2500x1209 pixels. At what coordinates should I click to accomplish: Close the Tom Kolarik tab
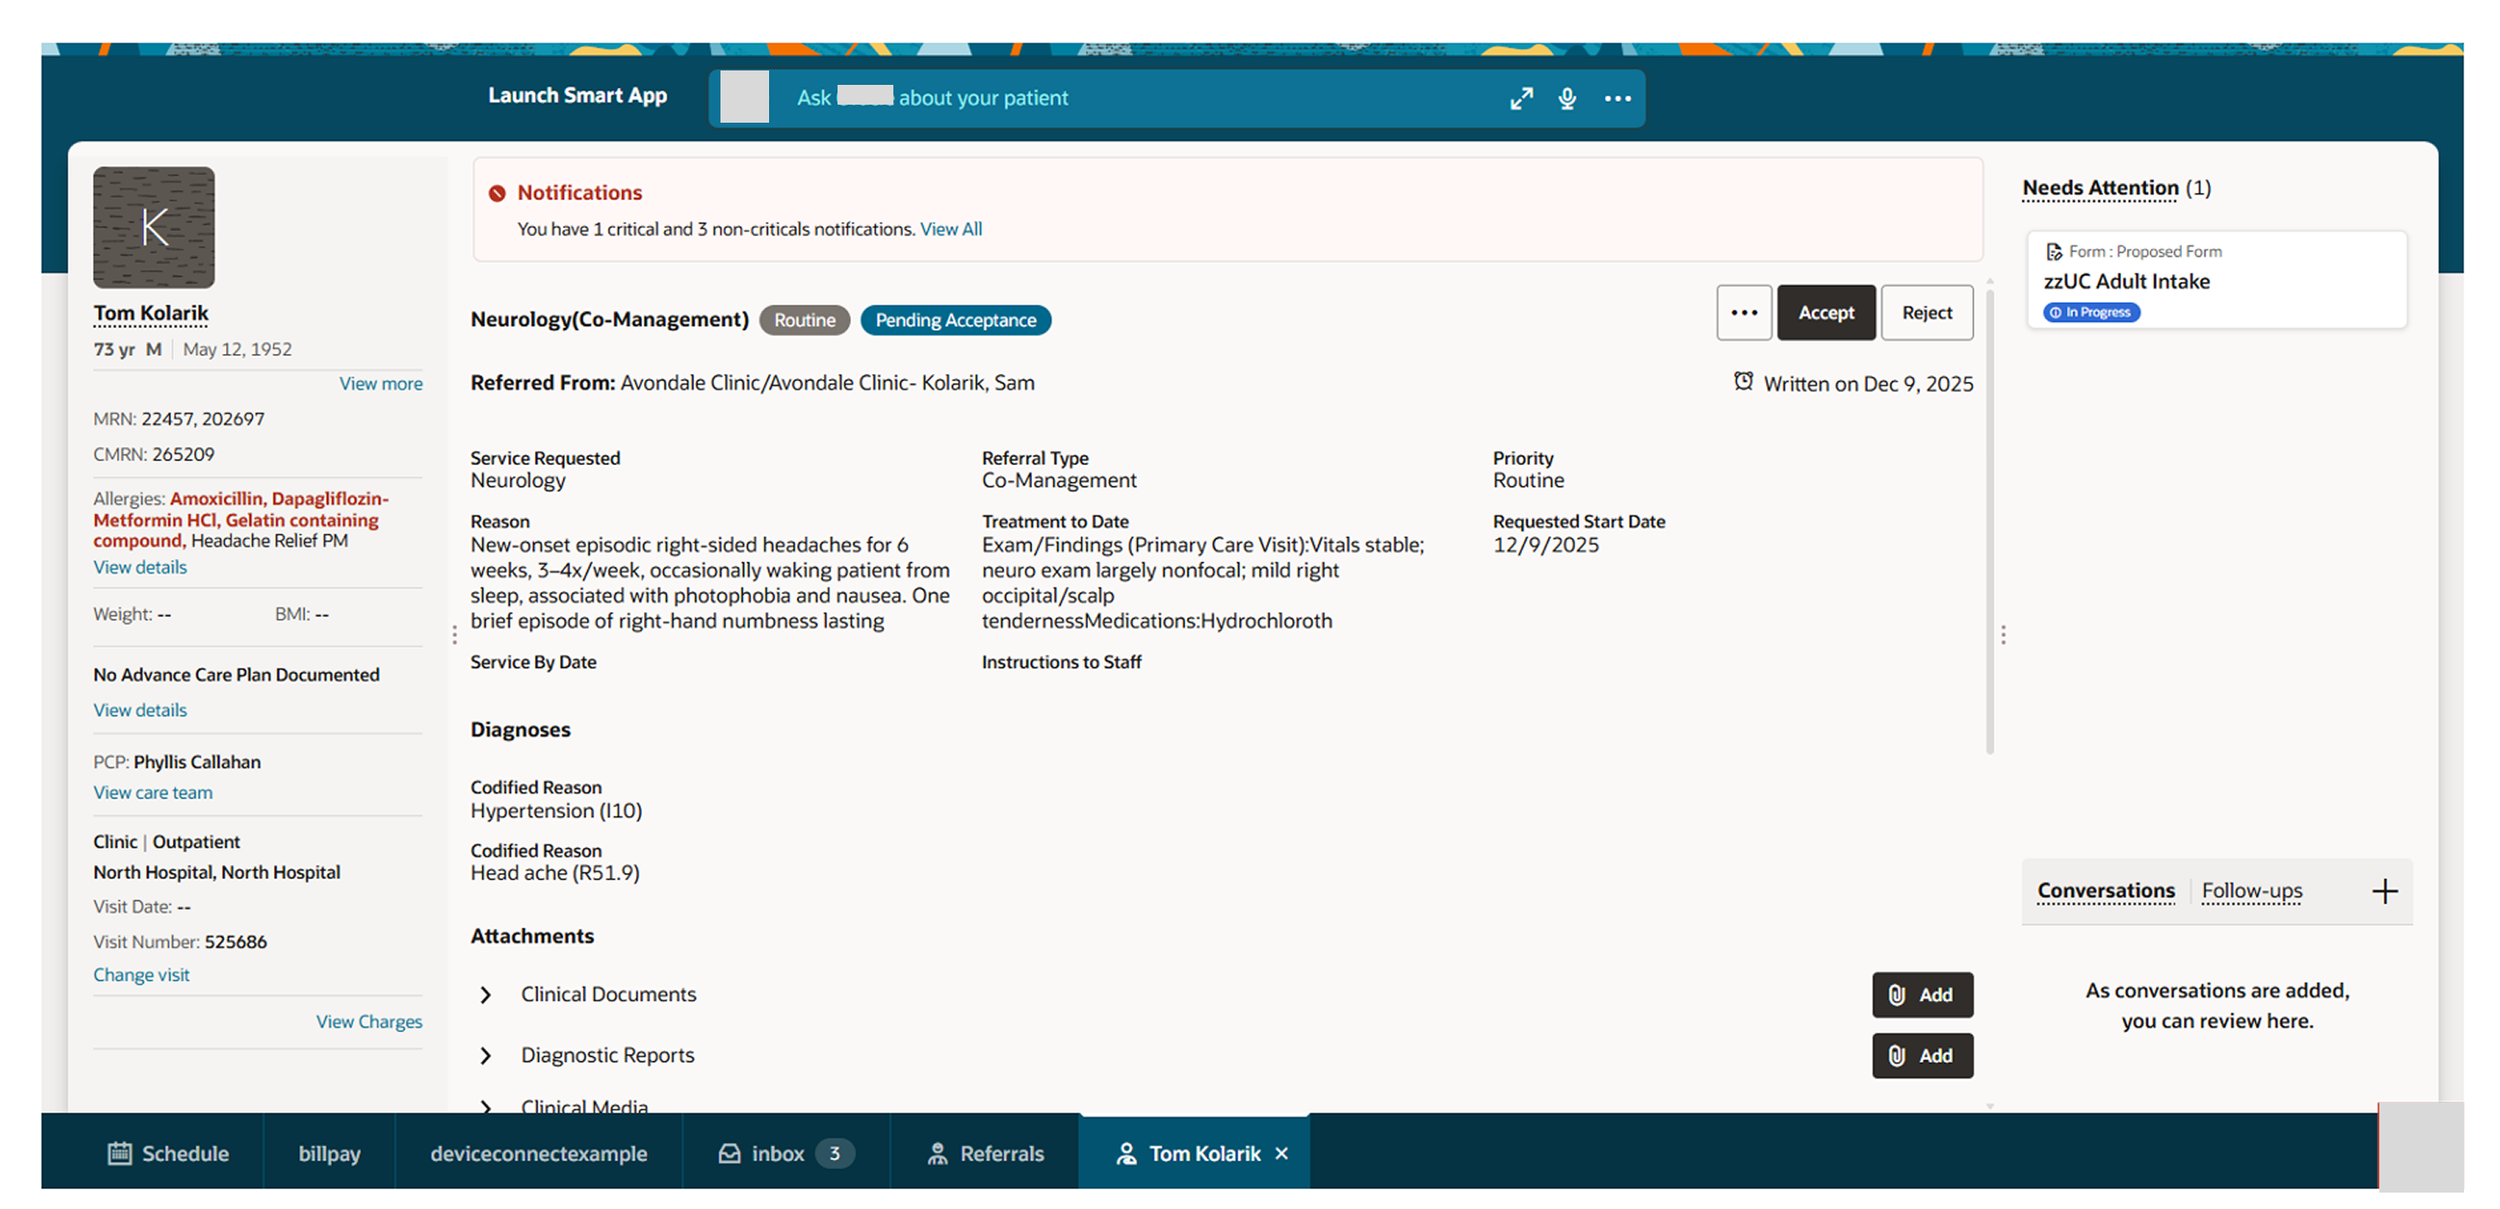click(x=1281, y=1153)
